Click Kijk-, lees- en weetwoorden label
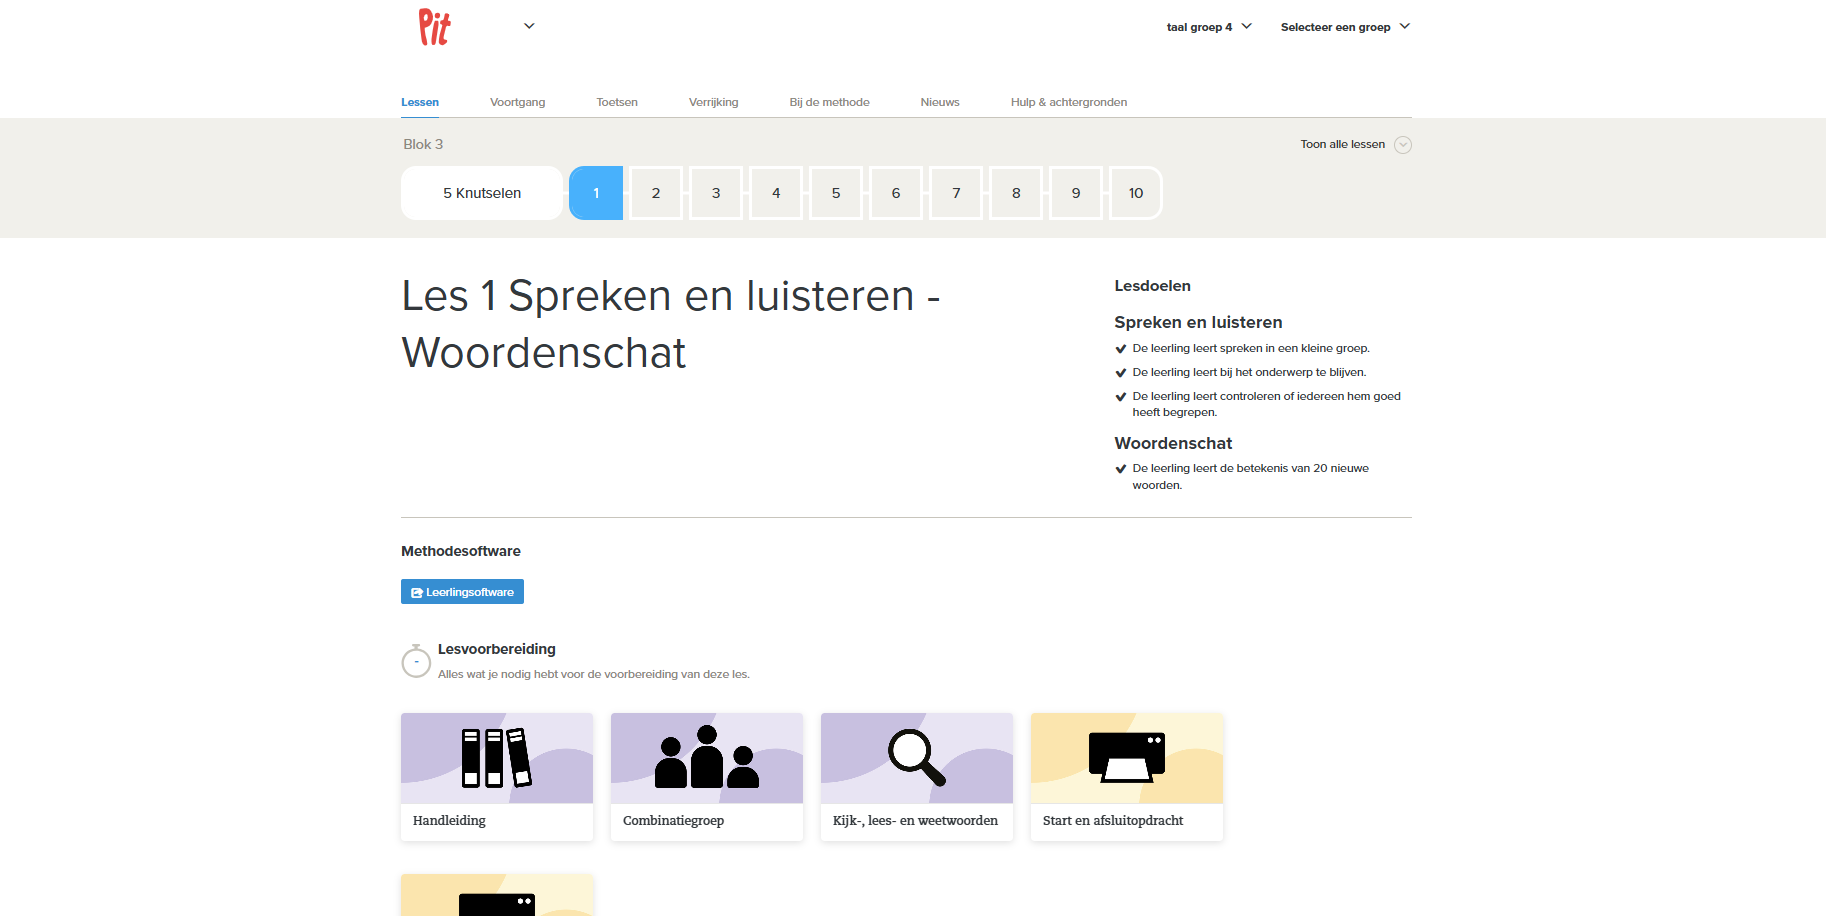The width and height of the screenshot is (1826, 916). click(x=915, y=820)
